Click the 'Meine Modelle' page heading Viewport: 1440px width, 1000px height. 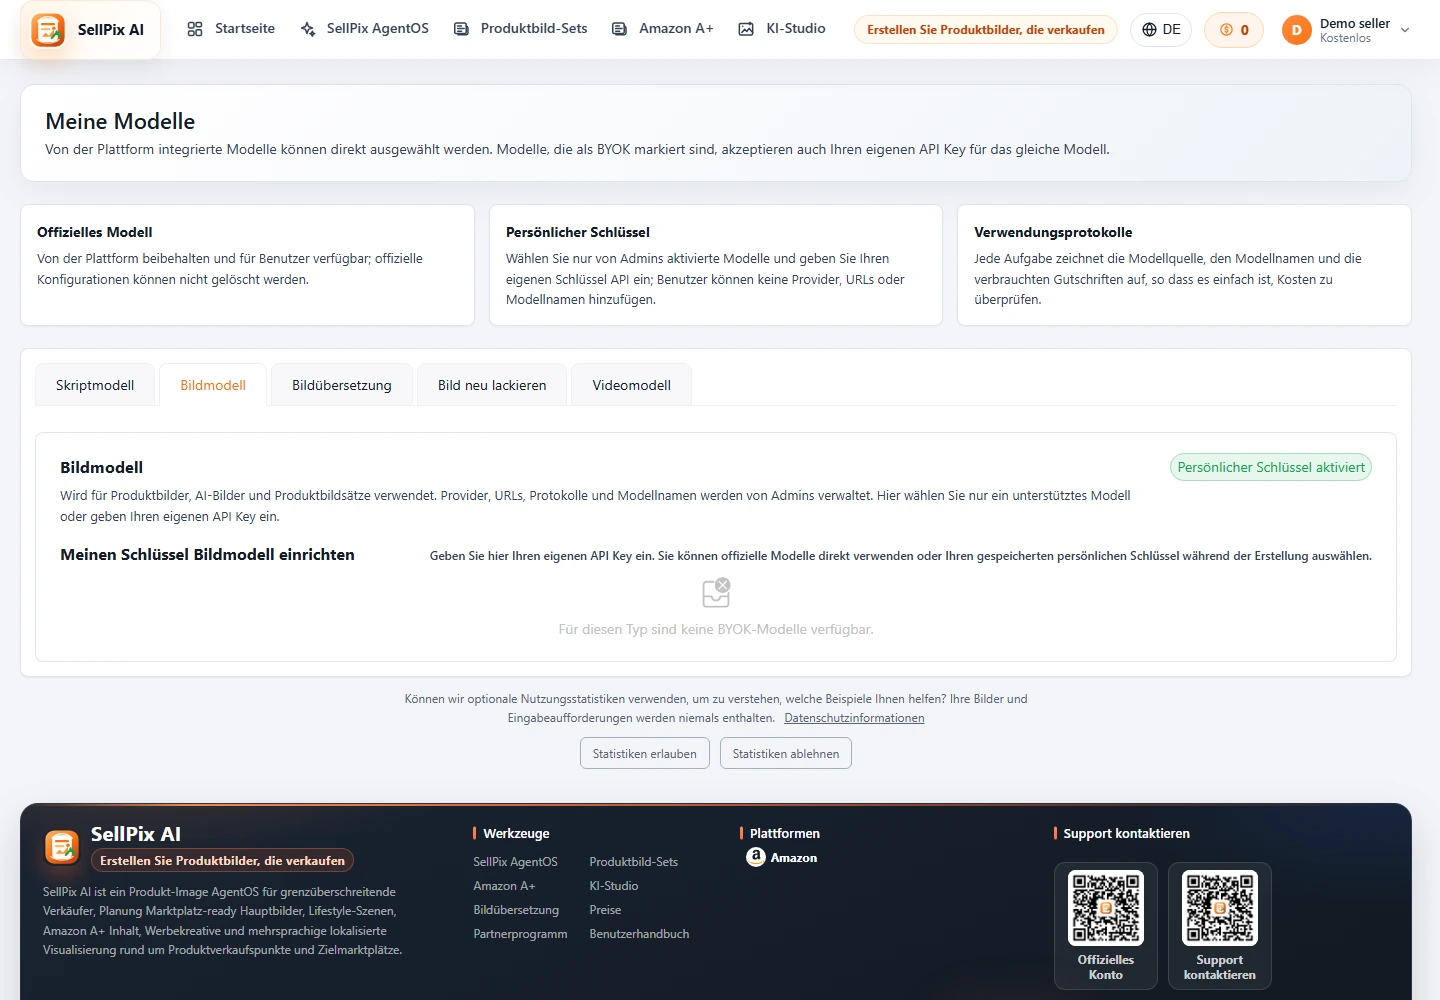click(x=120, y=121)
